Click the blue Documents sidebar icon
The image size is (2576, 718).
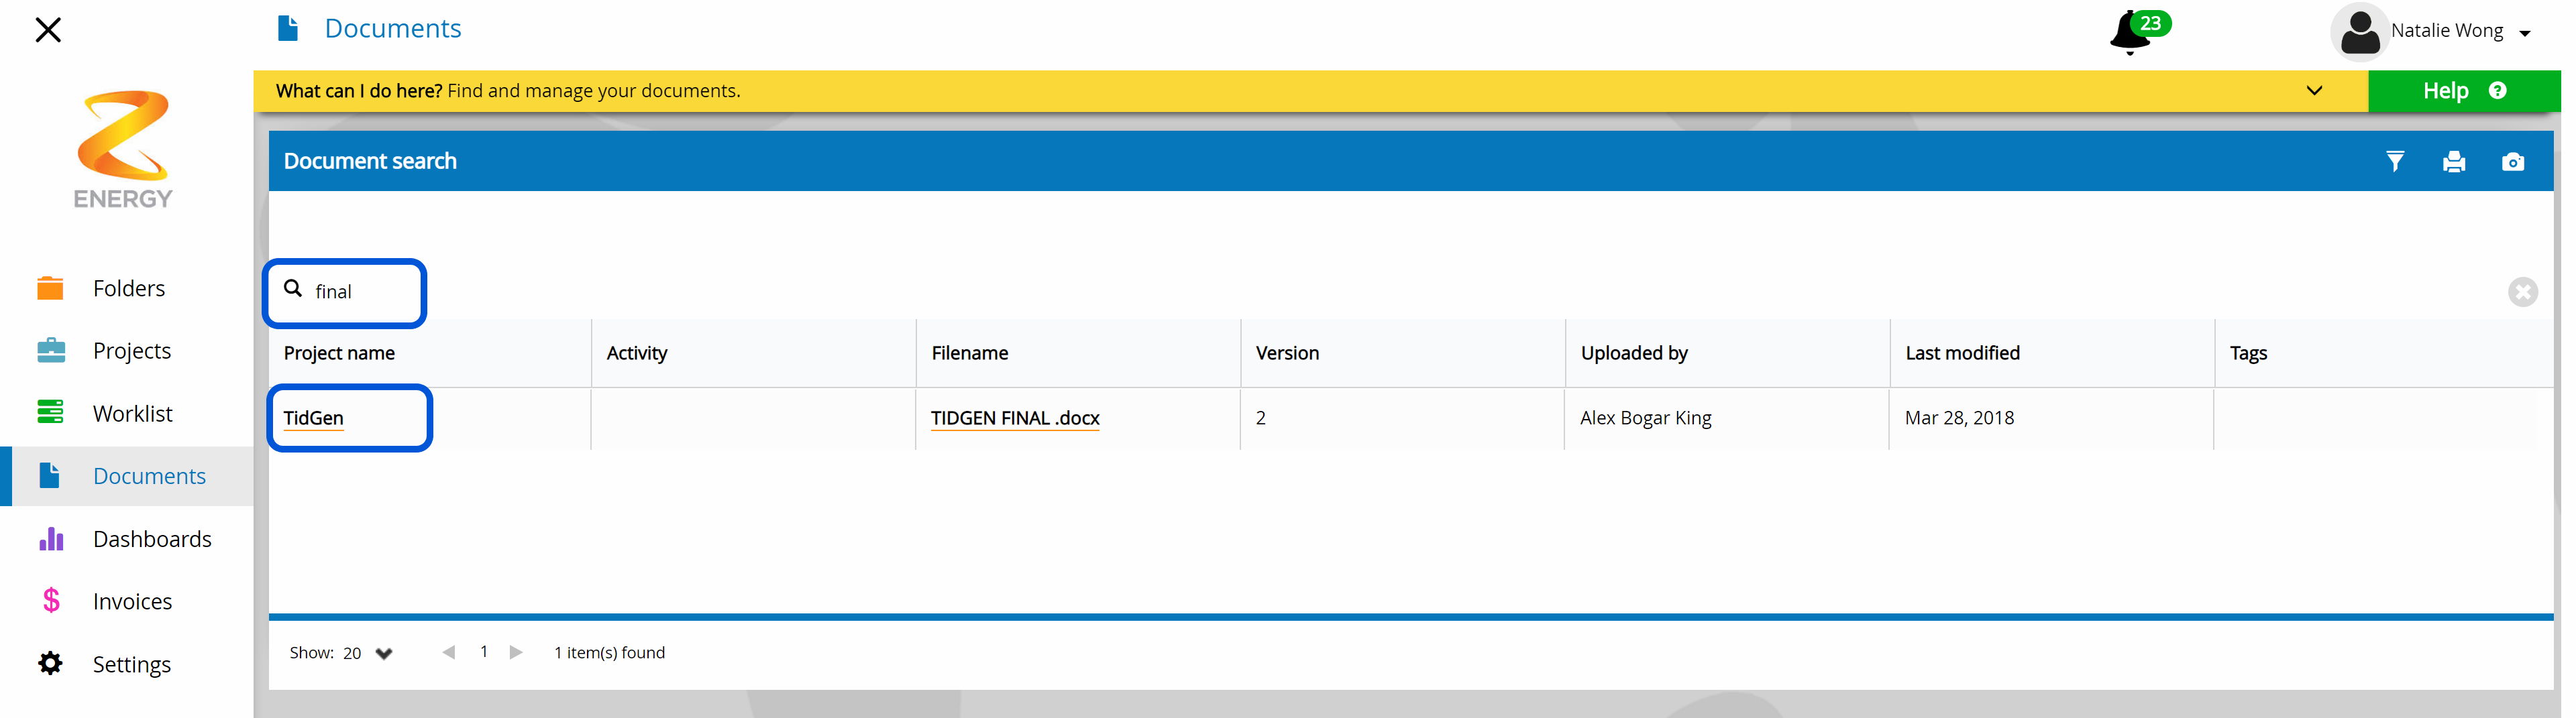coord(50,476)
